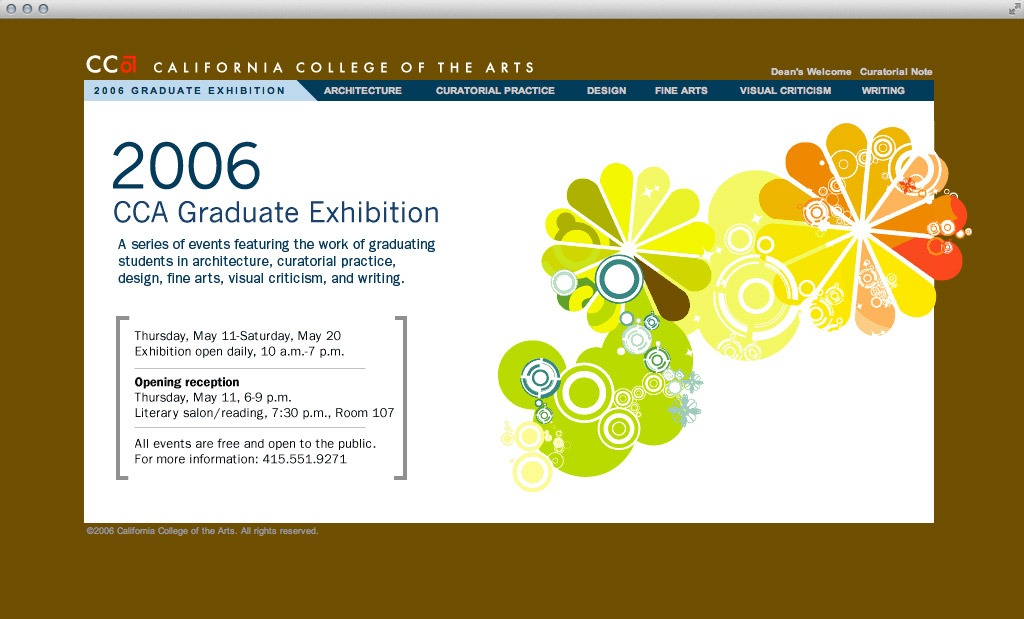The image size is (1024, 619).
Task: Click the CCA Graduate Exhibition heading
Action: click(276, 213)
